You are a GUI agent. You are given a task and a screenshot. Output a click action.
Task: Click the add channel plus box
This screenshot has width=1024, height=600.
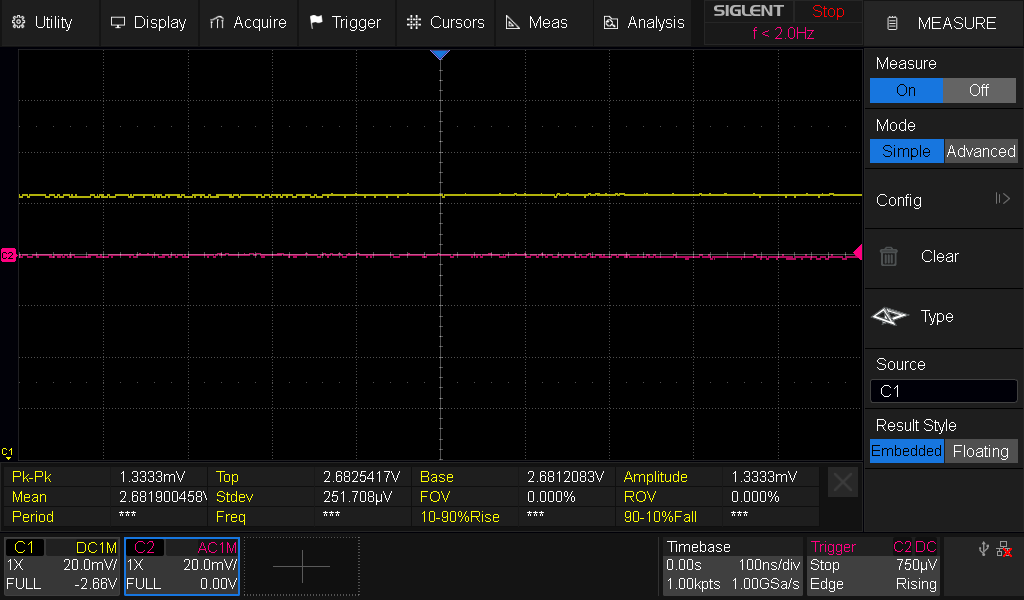tap(302, 566)
